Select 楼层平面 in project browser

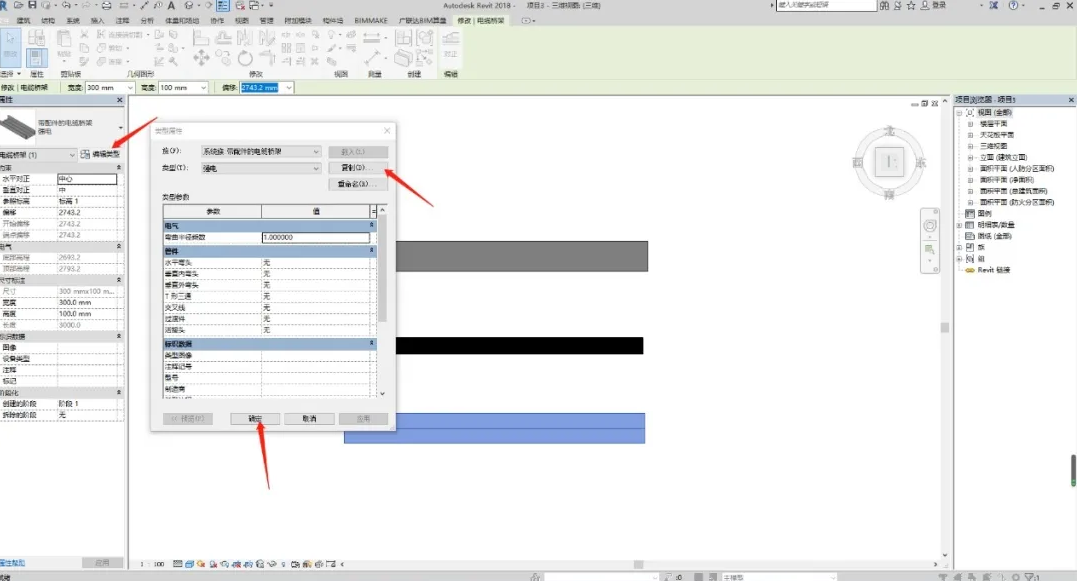[993, 124]
